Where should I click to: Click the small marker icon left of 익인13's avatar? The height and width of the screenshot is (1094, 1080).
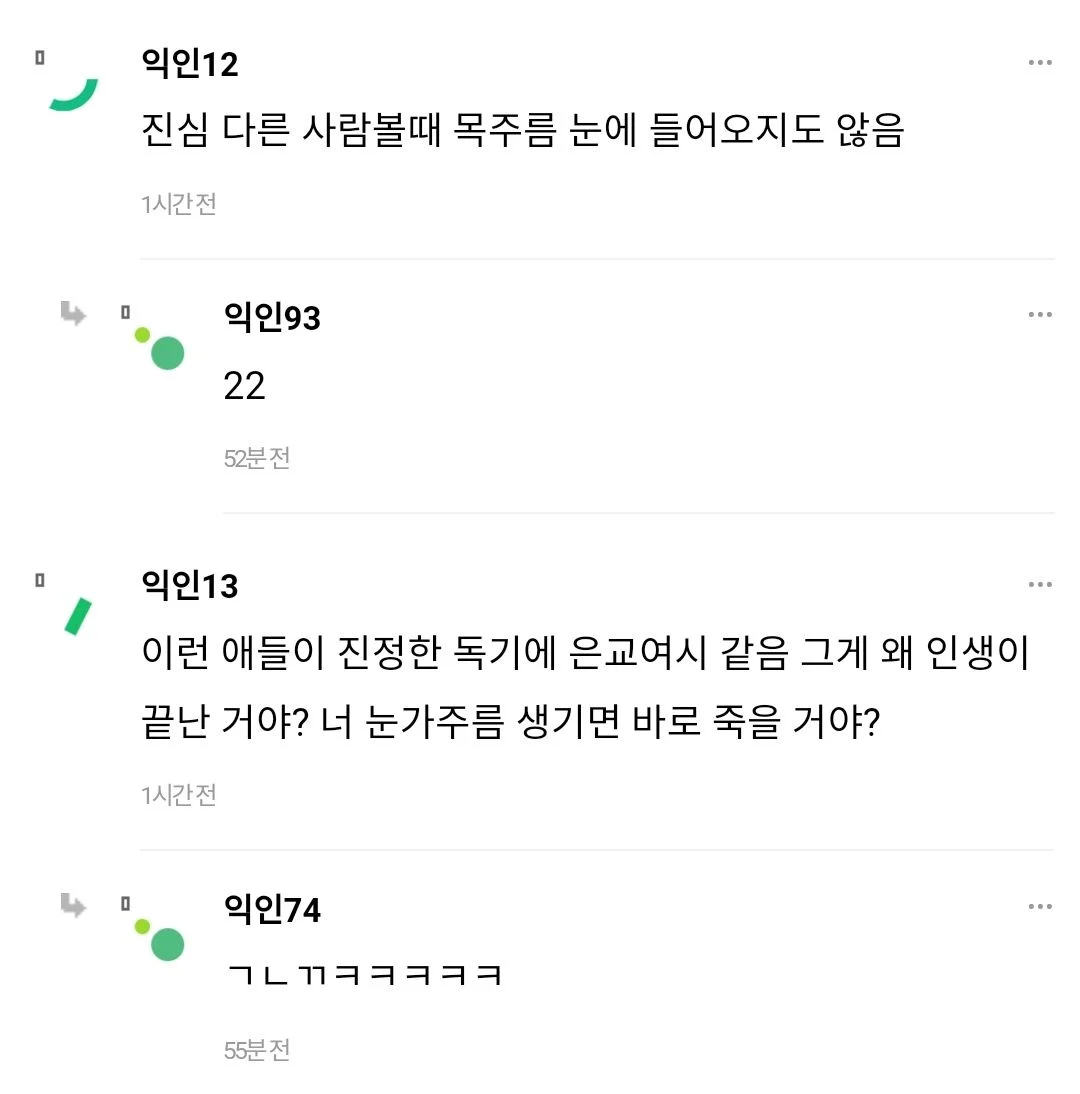click(40, 580)
